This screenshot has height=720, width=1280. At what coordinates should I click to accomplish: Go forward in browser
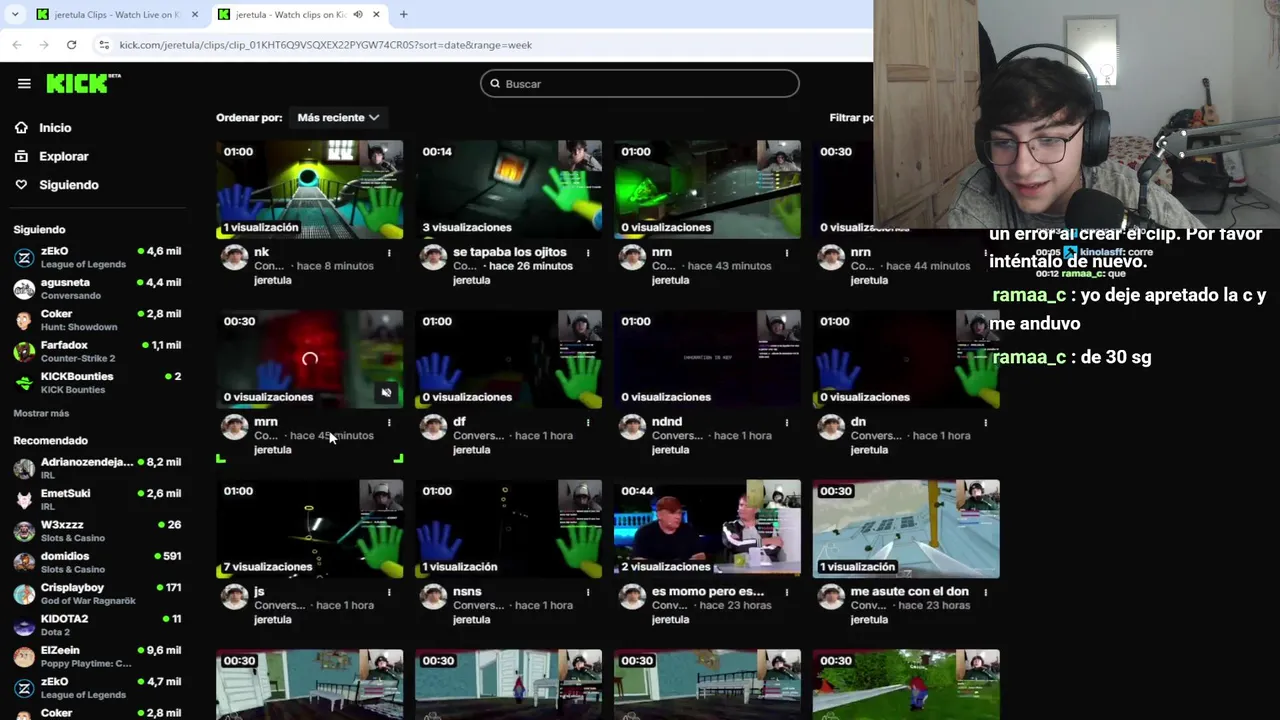coord(44,45)
